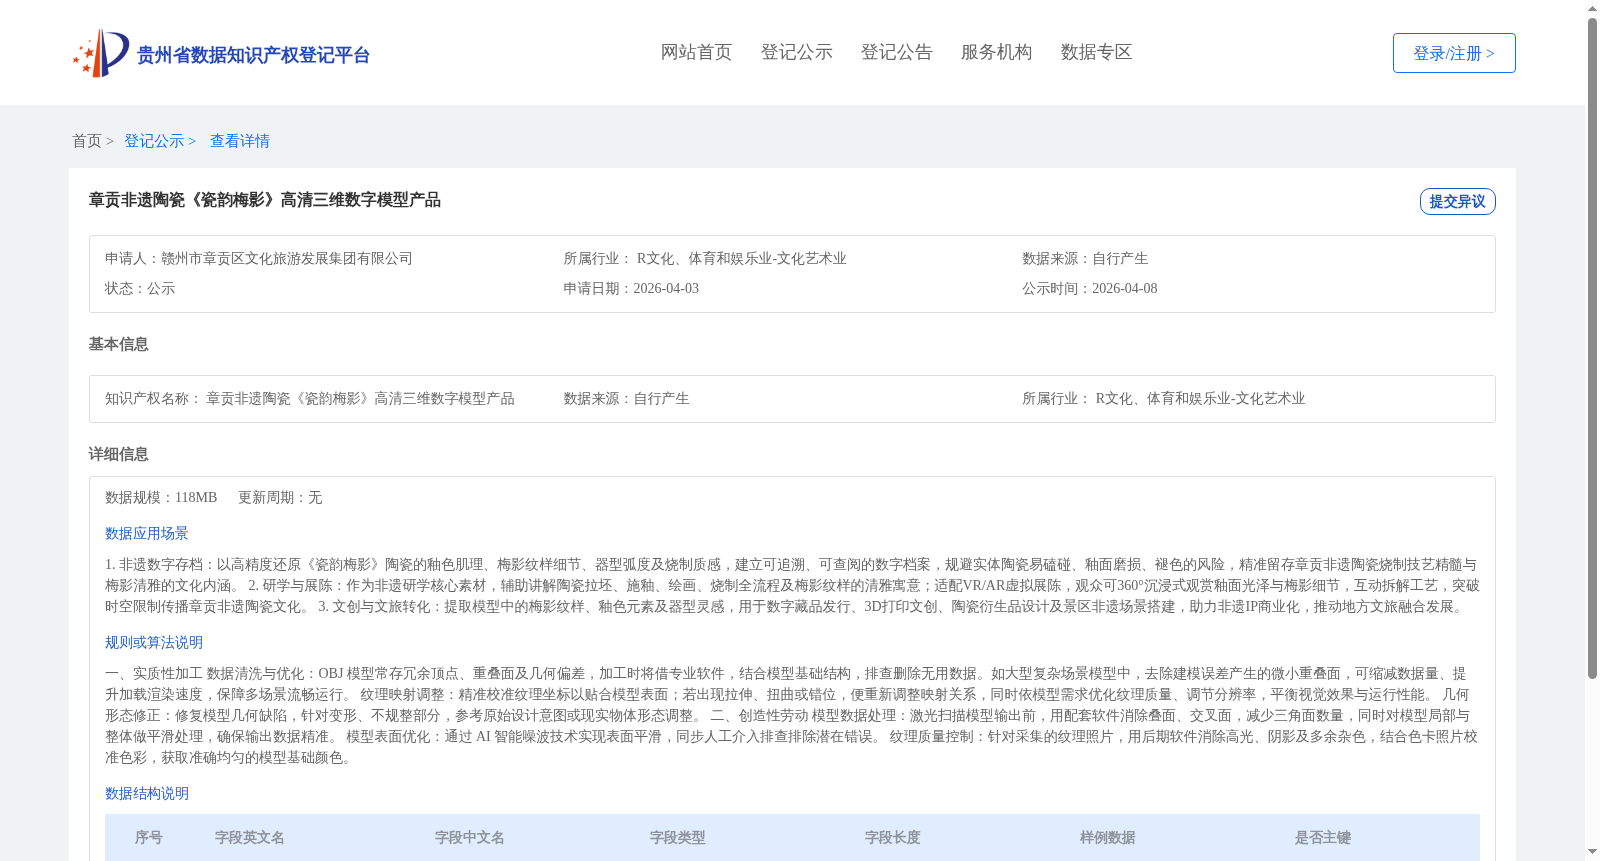Click the 数据结构说明 heading

pyautogui.click(x=147, y=793)
